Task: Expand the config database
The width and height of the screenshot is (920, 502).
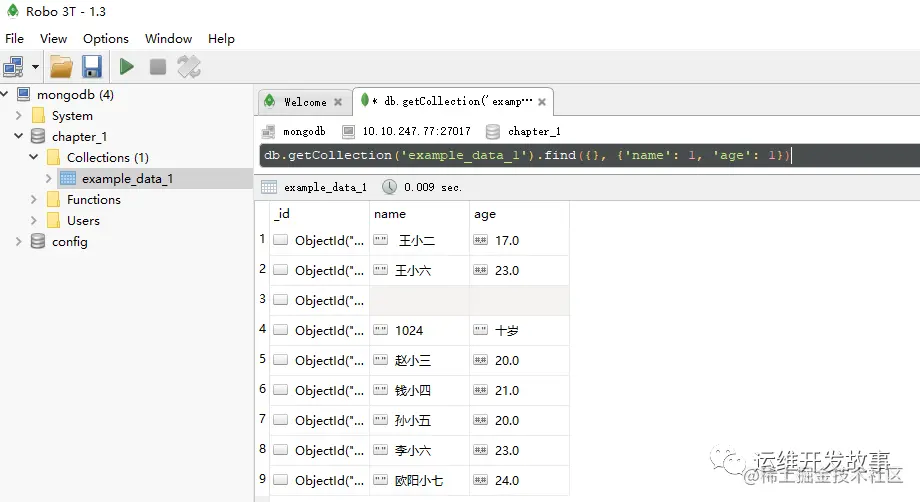Action: [x=19, y=242]
